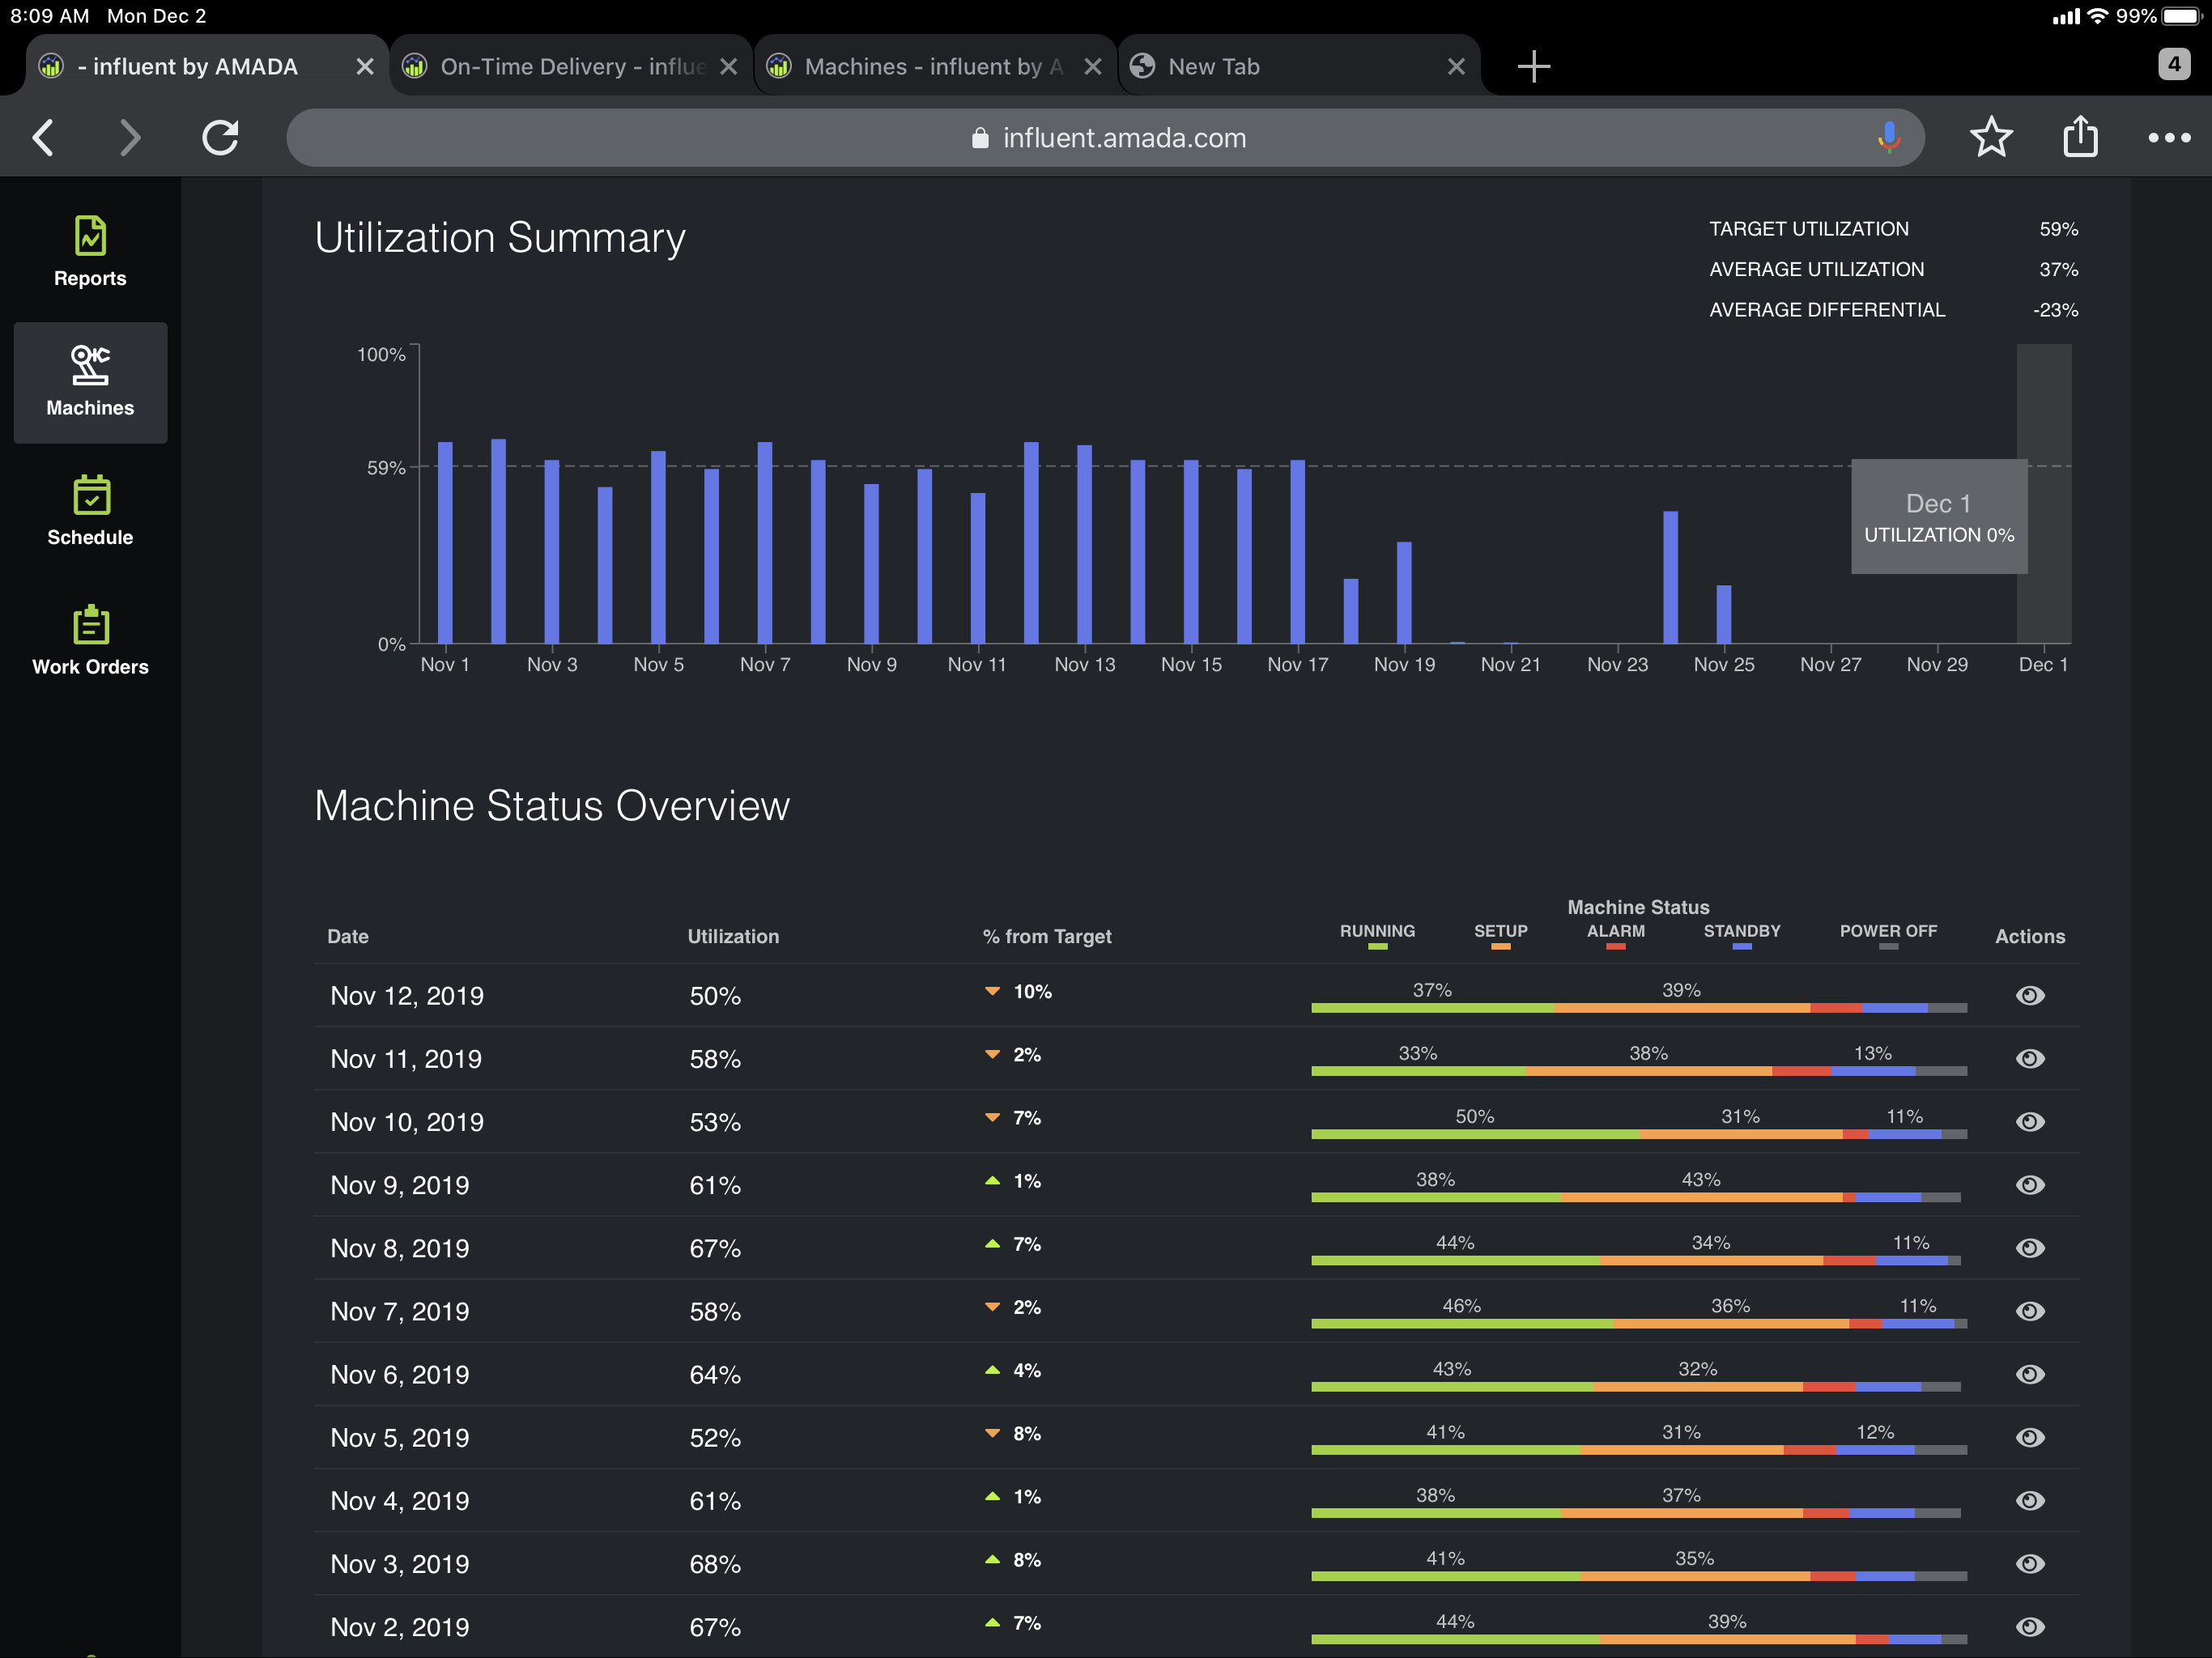Activate voice search in the address bar
This screenshot has width=2212, height=1658.
click(x=1890, y=137)
